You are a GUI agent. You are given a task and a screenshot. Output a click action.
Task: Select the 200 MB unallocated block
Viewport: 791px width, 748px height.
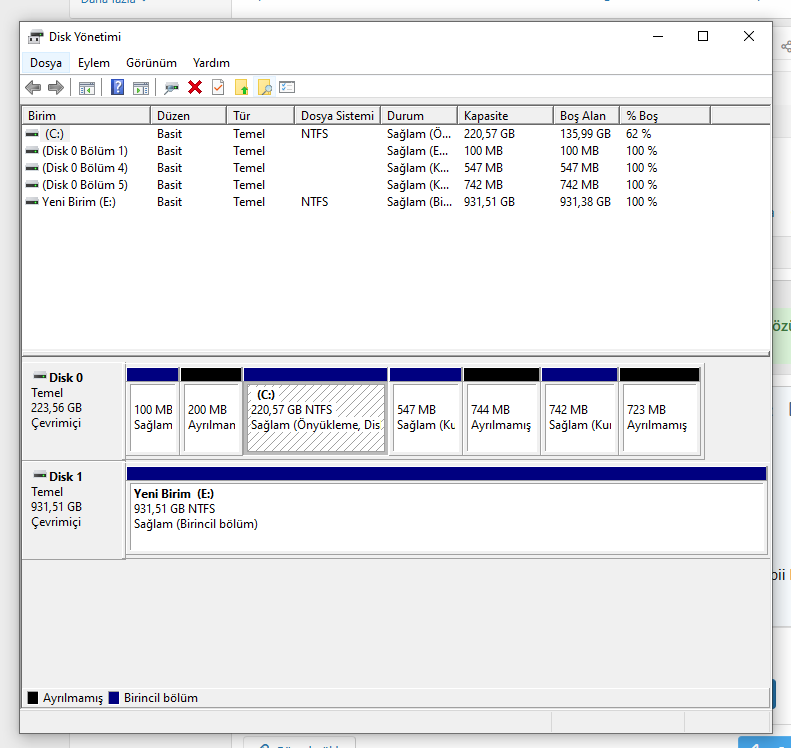(x=211, y=412)
